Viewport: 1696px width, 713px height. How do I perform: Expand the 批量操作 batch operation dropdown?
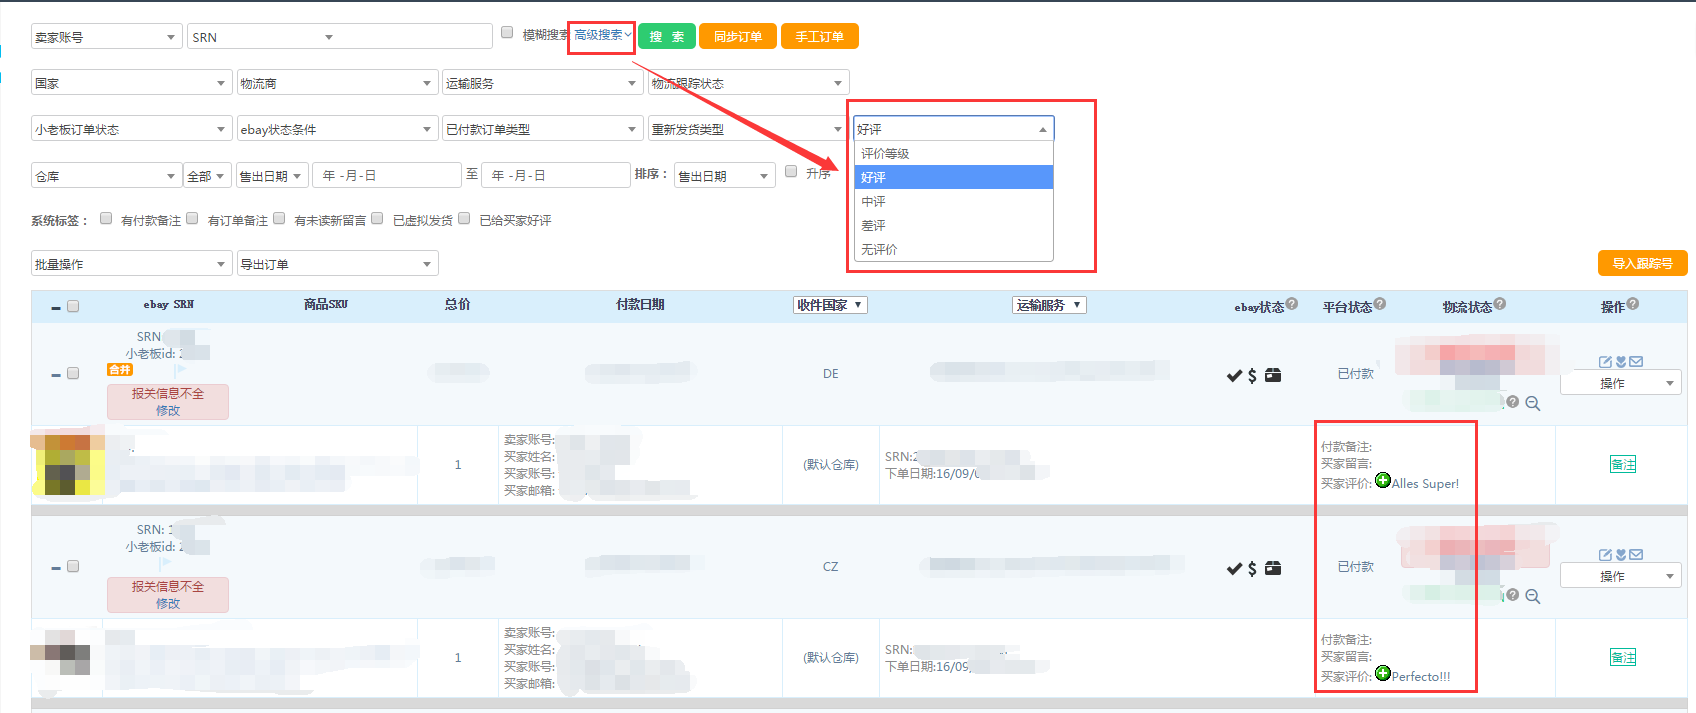click(x=131, y=264)
